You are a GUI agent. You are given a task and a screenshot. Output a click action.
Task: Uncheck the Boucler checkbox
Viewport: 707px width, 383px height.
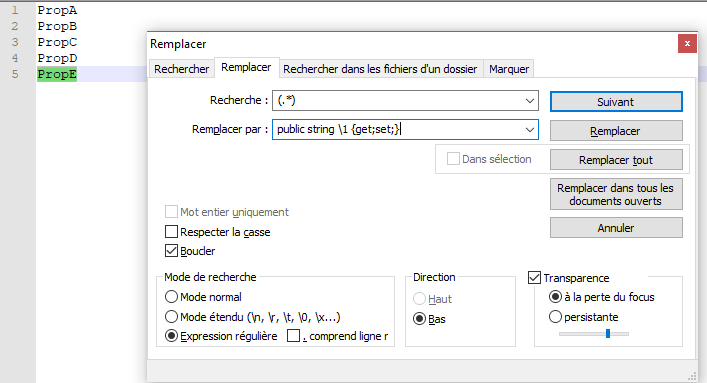171,251
